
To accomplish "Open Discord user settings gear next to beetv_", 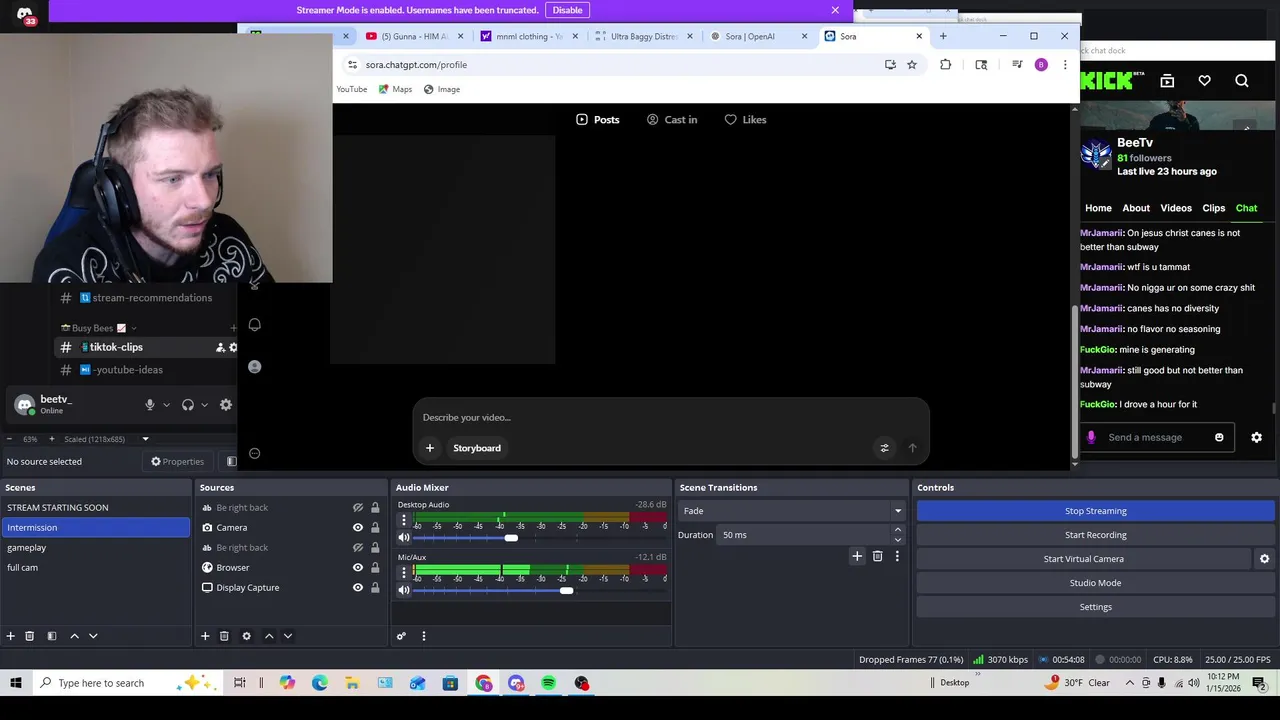I will (225, 405).
